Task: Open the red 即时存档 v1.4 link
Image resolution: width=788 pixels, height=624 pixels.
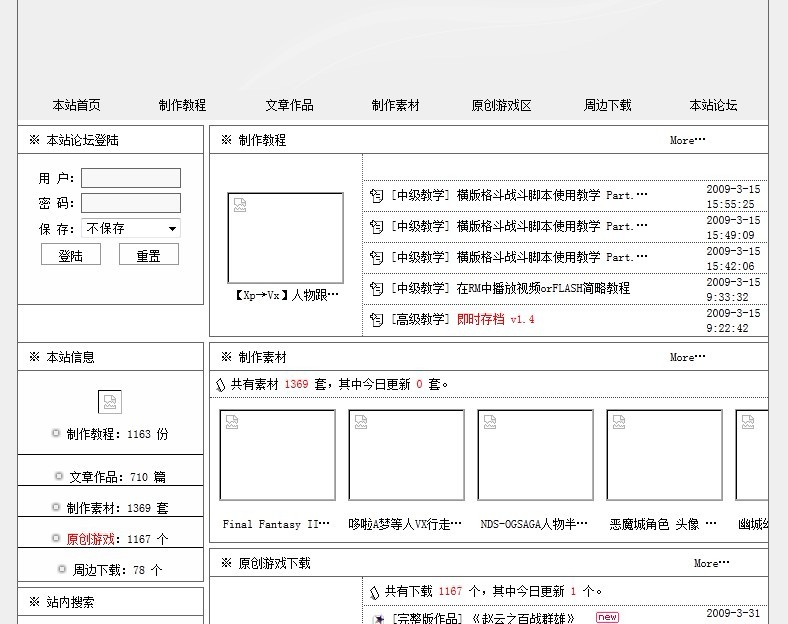Action: point(496,320)
